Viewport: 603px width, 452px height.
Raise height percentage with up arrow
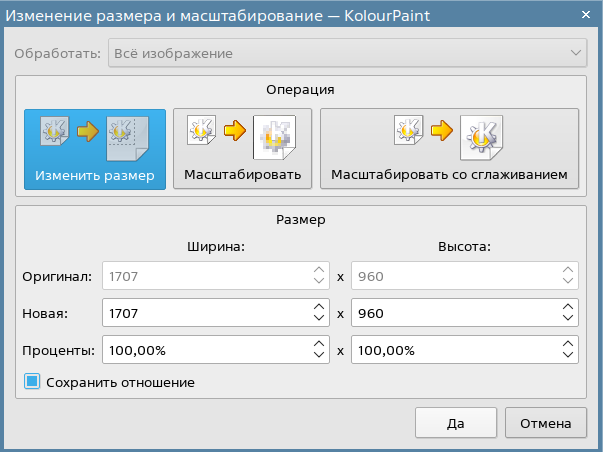click(x=568, y=345)
